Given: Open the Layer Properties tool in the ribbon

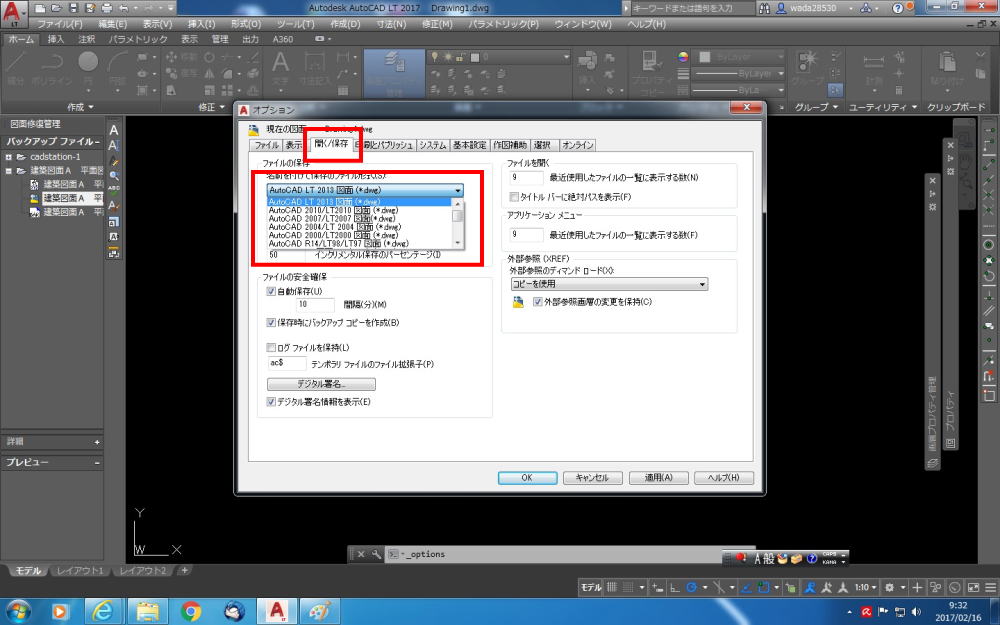Looking at the screenshot, I should click(394, 71).
